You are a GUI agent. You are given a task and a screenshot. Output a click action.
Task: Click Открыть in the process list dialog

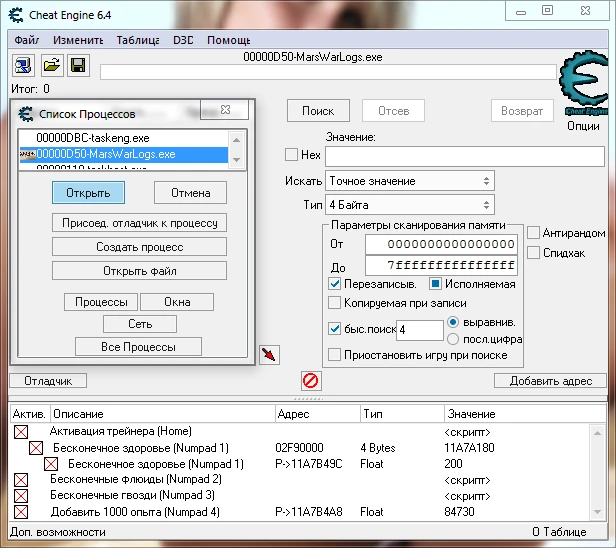(x=88, y=192)
